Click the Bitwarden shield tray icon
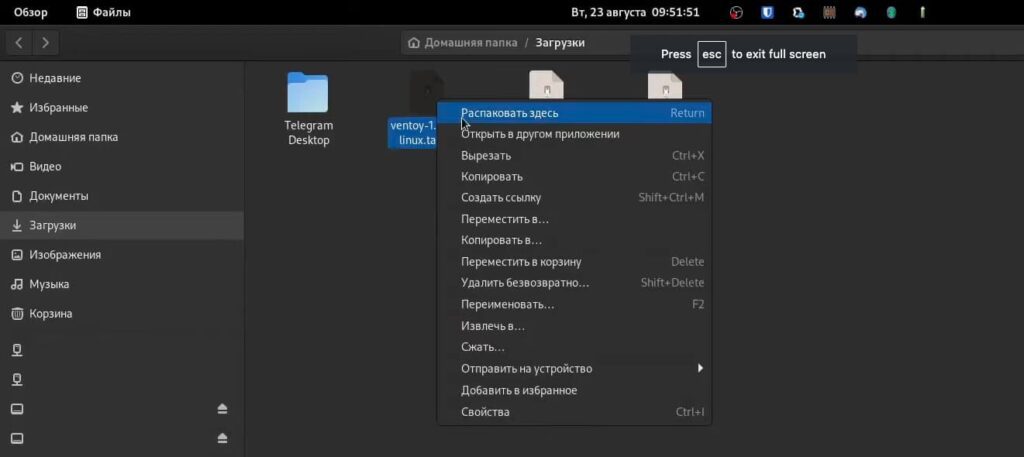This screenshot has width=1024, height=457. 767,13
